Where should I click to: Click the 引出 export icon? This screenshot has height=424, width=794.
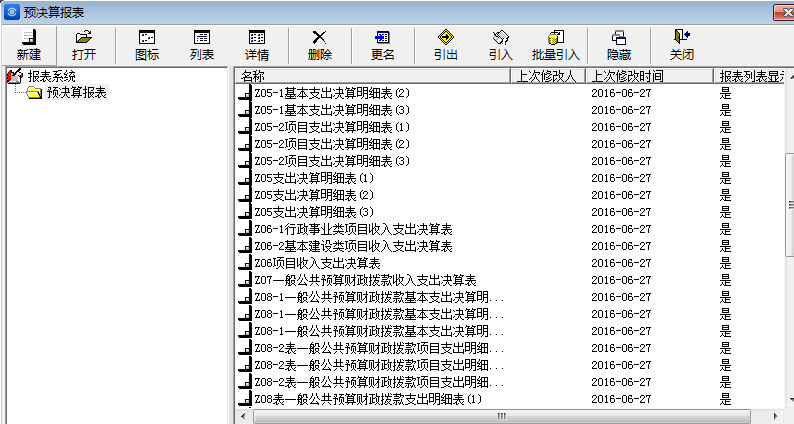tap(446, 45)
